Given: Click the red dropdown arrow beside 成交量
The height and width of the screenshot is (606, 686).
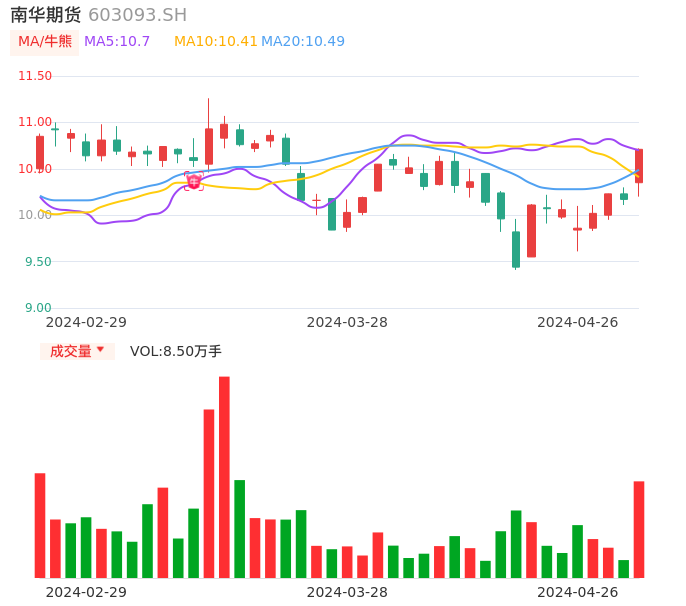Looking at the screenshot, I should 100,350.
